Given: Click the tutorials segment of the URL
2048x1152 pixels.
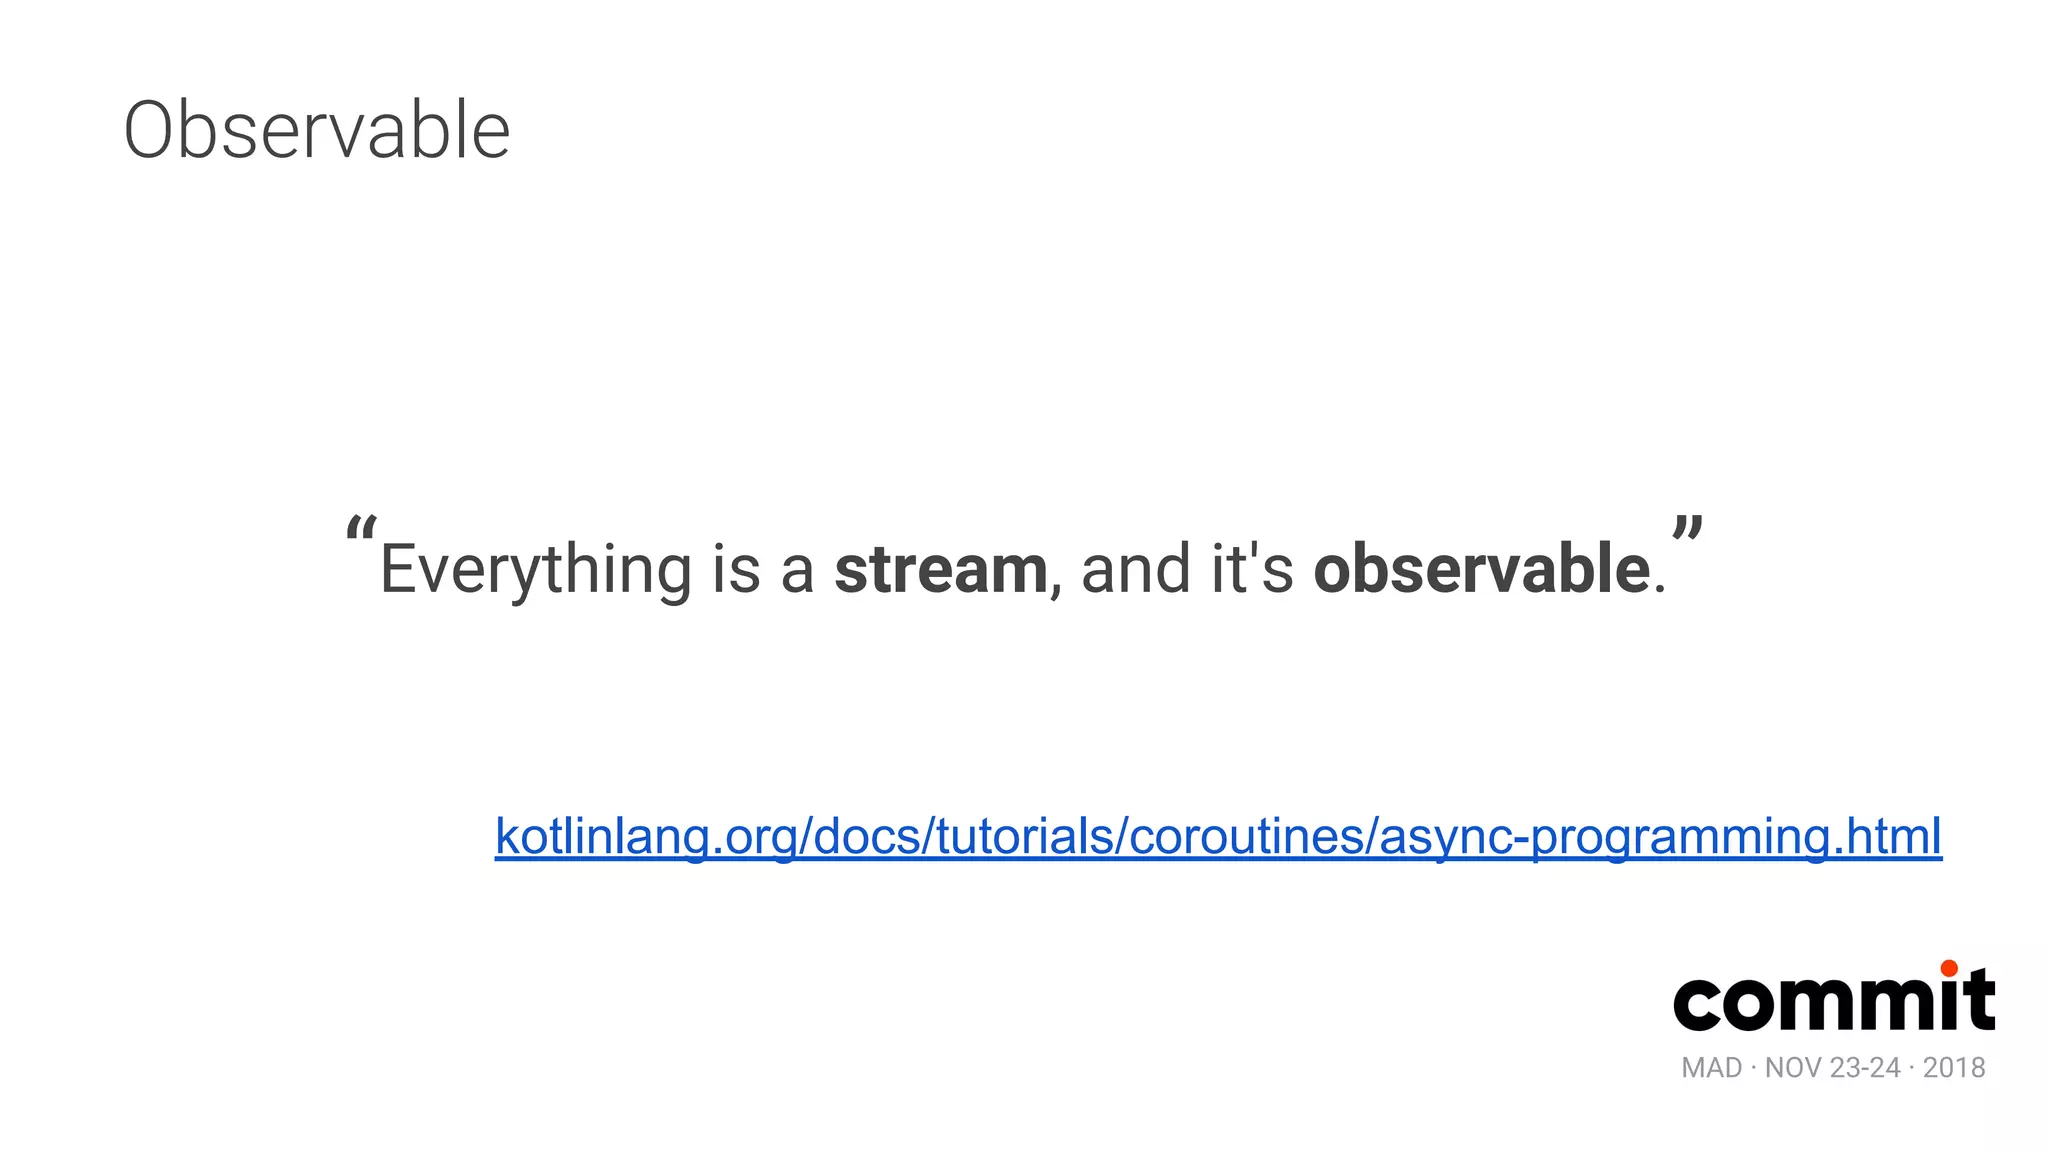Looking at the screenshot, I should (1023, 836).
